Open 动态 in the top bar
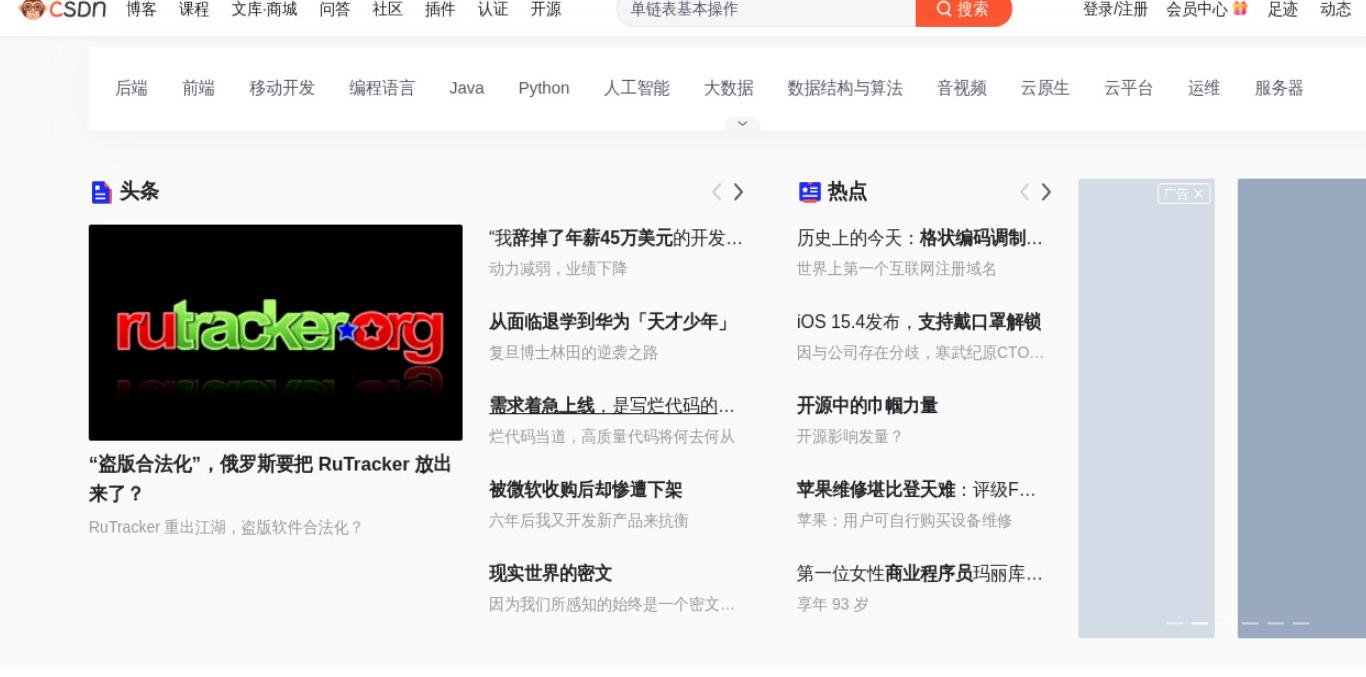This screenshot has width=1366, height=677. click(1336, 9)
